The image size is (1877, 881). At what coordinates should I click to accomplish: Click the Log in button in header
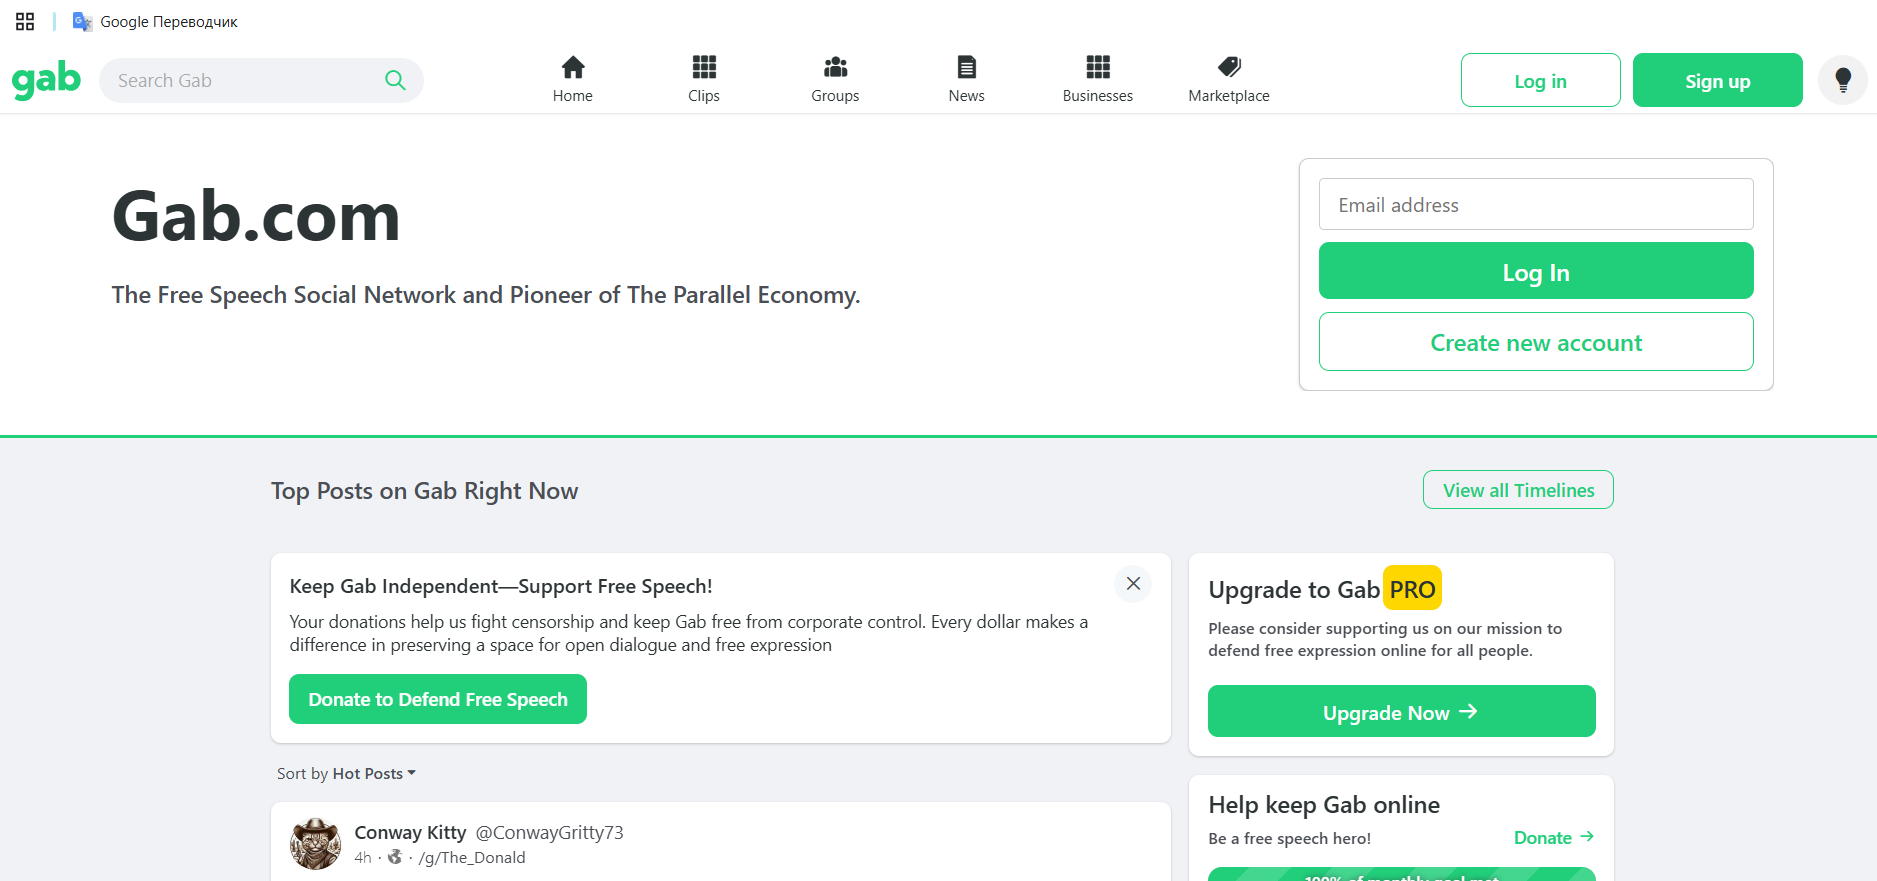pos(1540,80)
